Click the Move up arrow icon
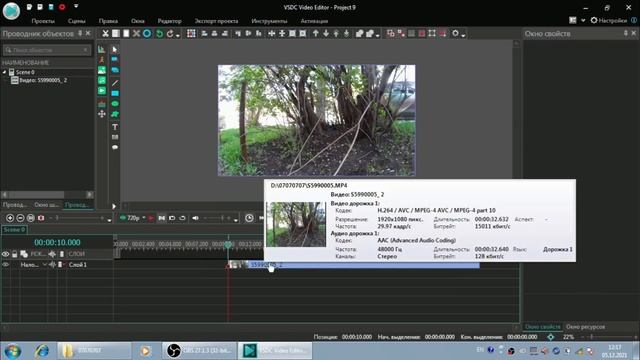The image size is (640, 360). tap(316, 33)
